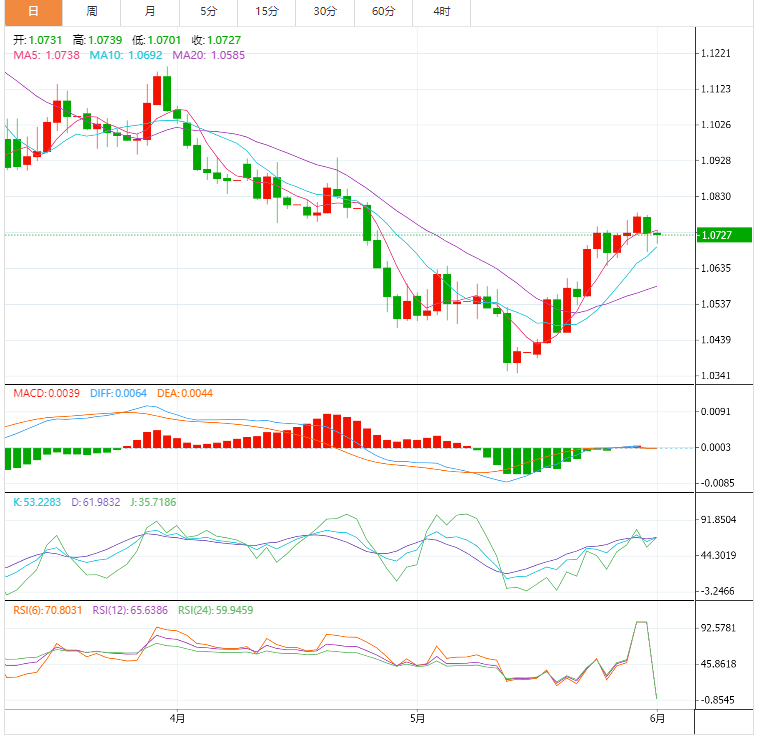Click the -0.0085 MACD axis label

tap(717, 484)
